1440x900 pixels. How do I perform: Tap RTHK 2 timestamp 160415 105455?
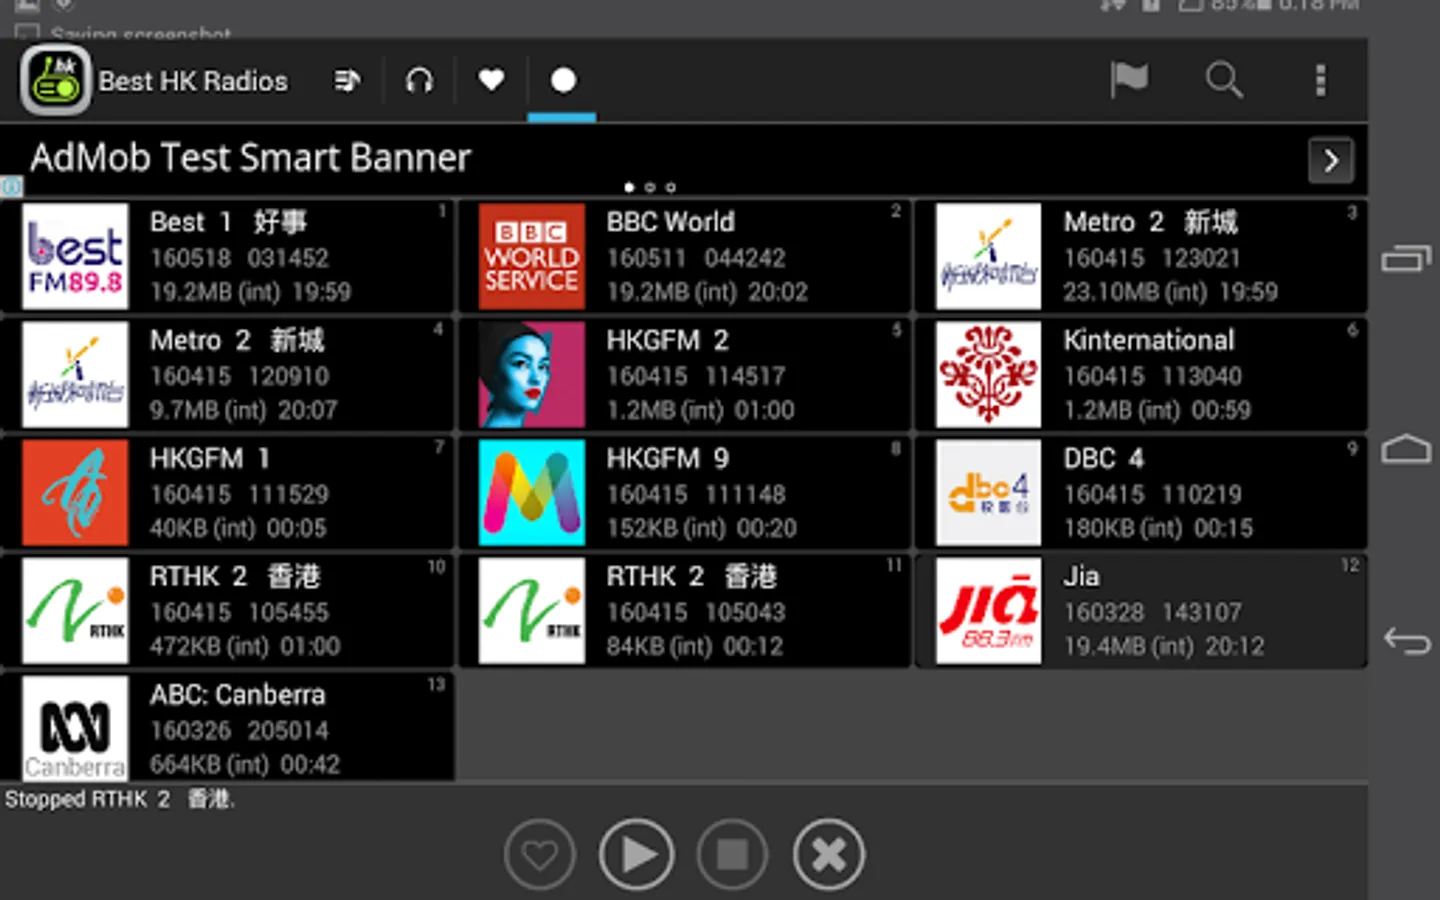(x=239, y=612)
